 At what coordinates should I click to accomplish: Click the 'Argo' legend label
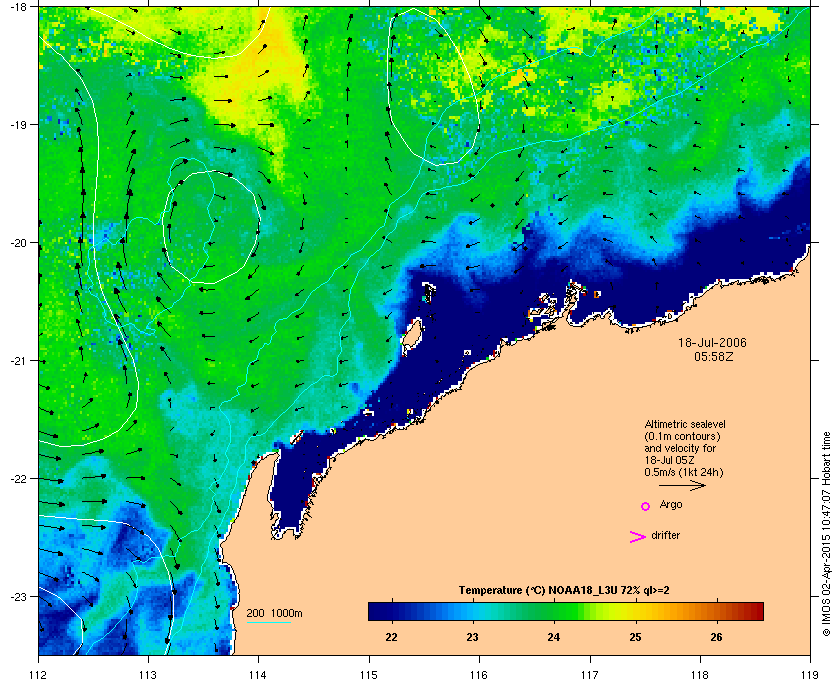coord(671,505)
